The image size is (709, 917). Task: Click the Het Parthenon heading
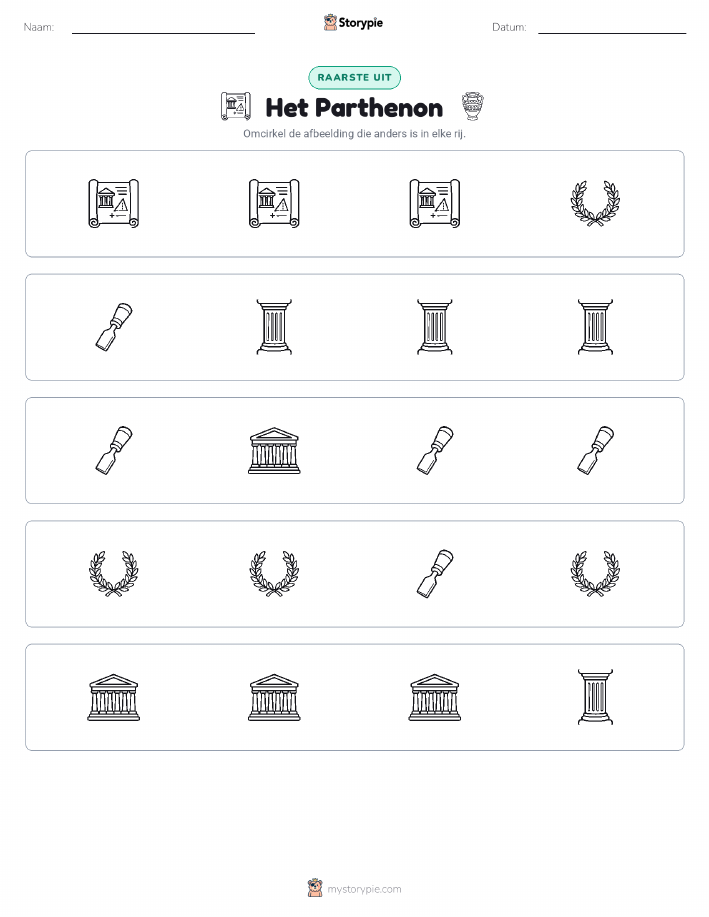click(x=354, y=108)
